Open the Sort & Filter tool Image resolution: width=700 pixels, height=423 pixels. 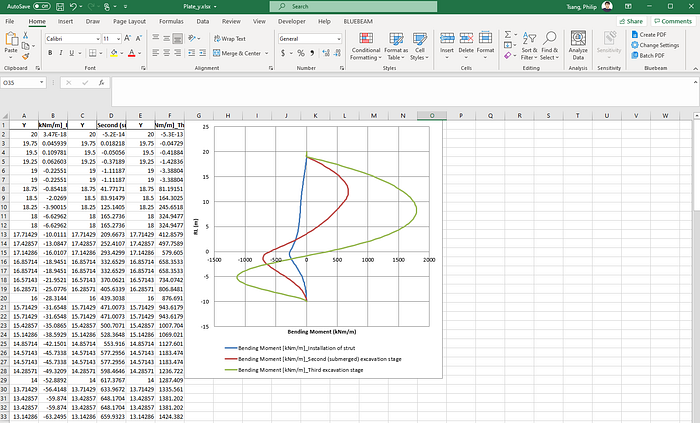[x=529, y=46]
